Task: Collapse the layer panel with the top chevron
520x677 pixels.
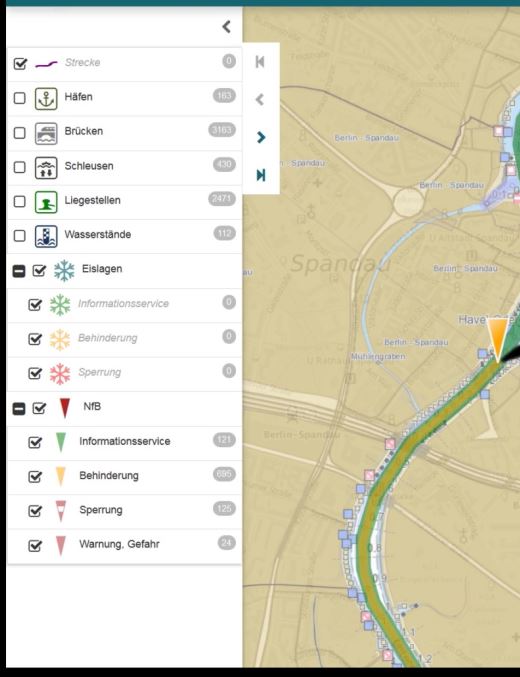Action: point(226,27)
